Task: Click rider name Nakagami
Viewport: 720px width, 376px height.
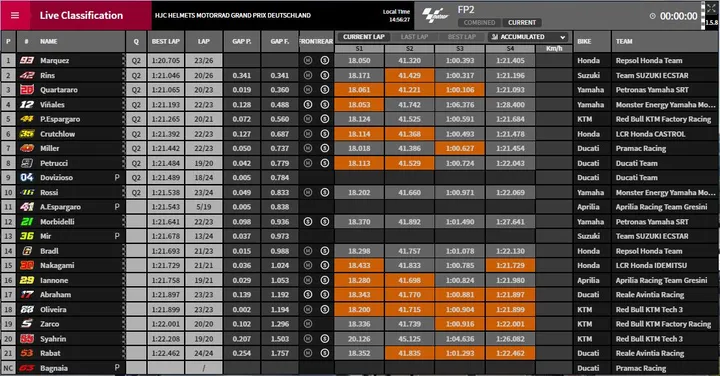Action: pyautogui.click(x=57, y=265)
